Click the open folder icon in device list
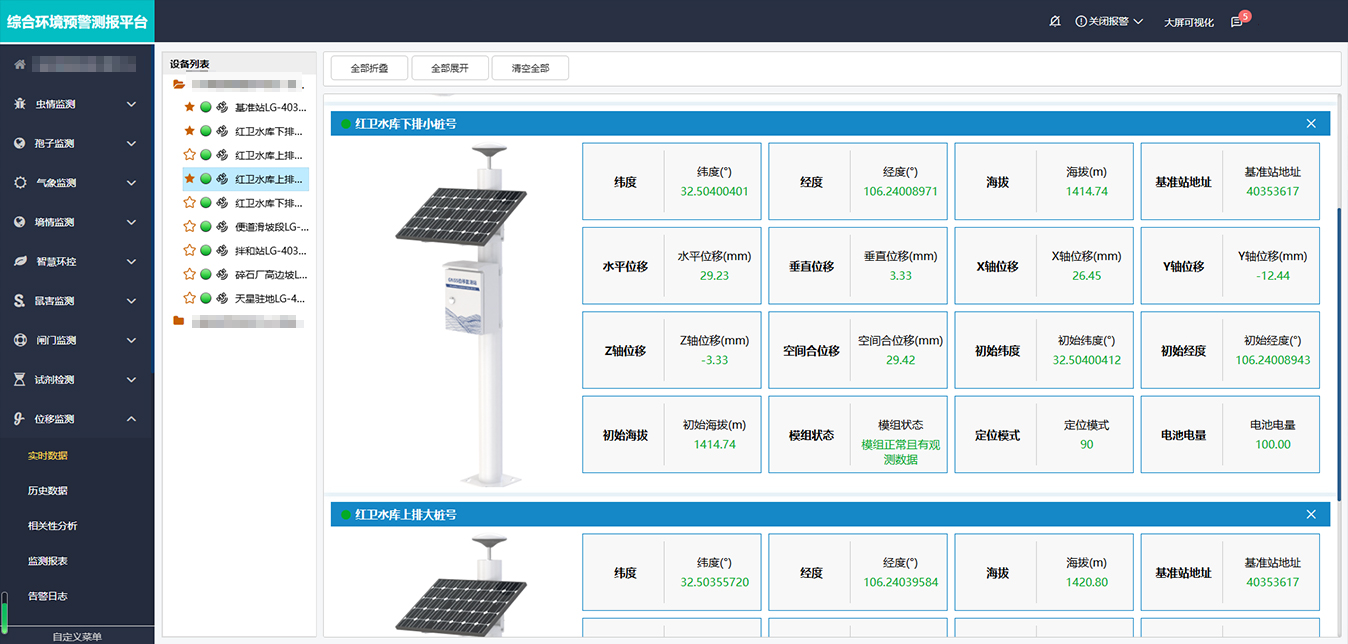1348x644 pixels. coord(179,85)
